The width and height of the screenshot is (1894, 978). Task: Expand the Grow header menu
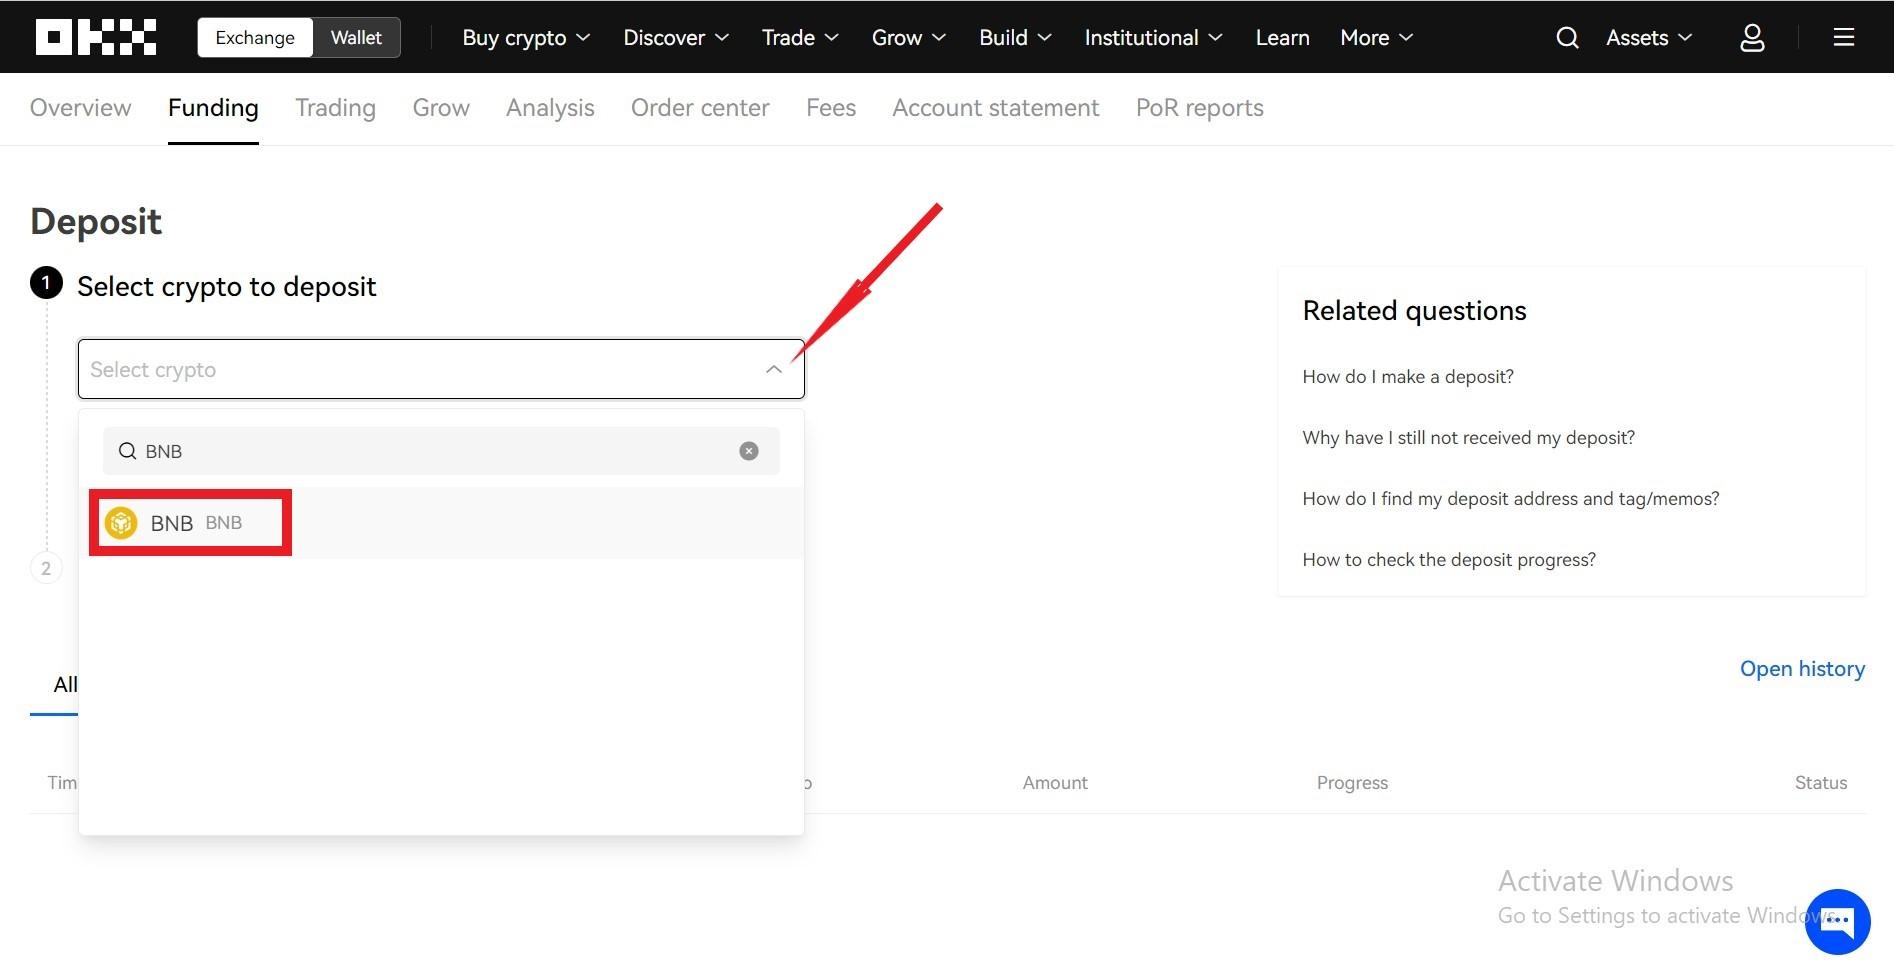[x=908, y=38]
